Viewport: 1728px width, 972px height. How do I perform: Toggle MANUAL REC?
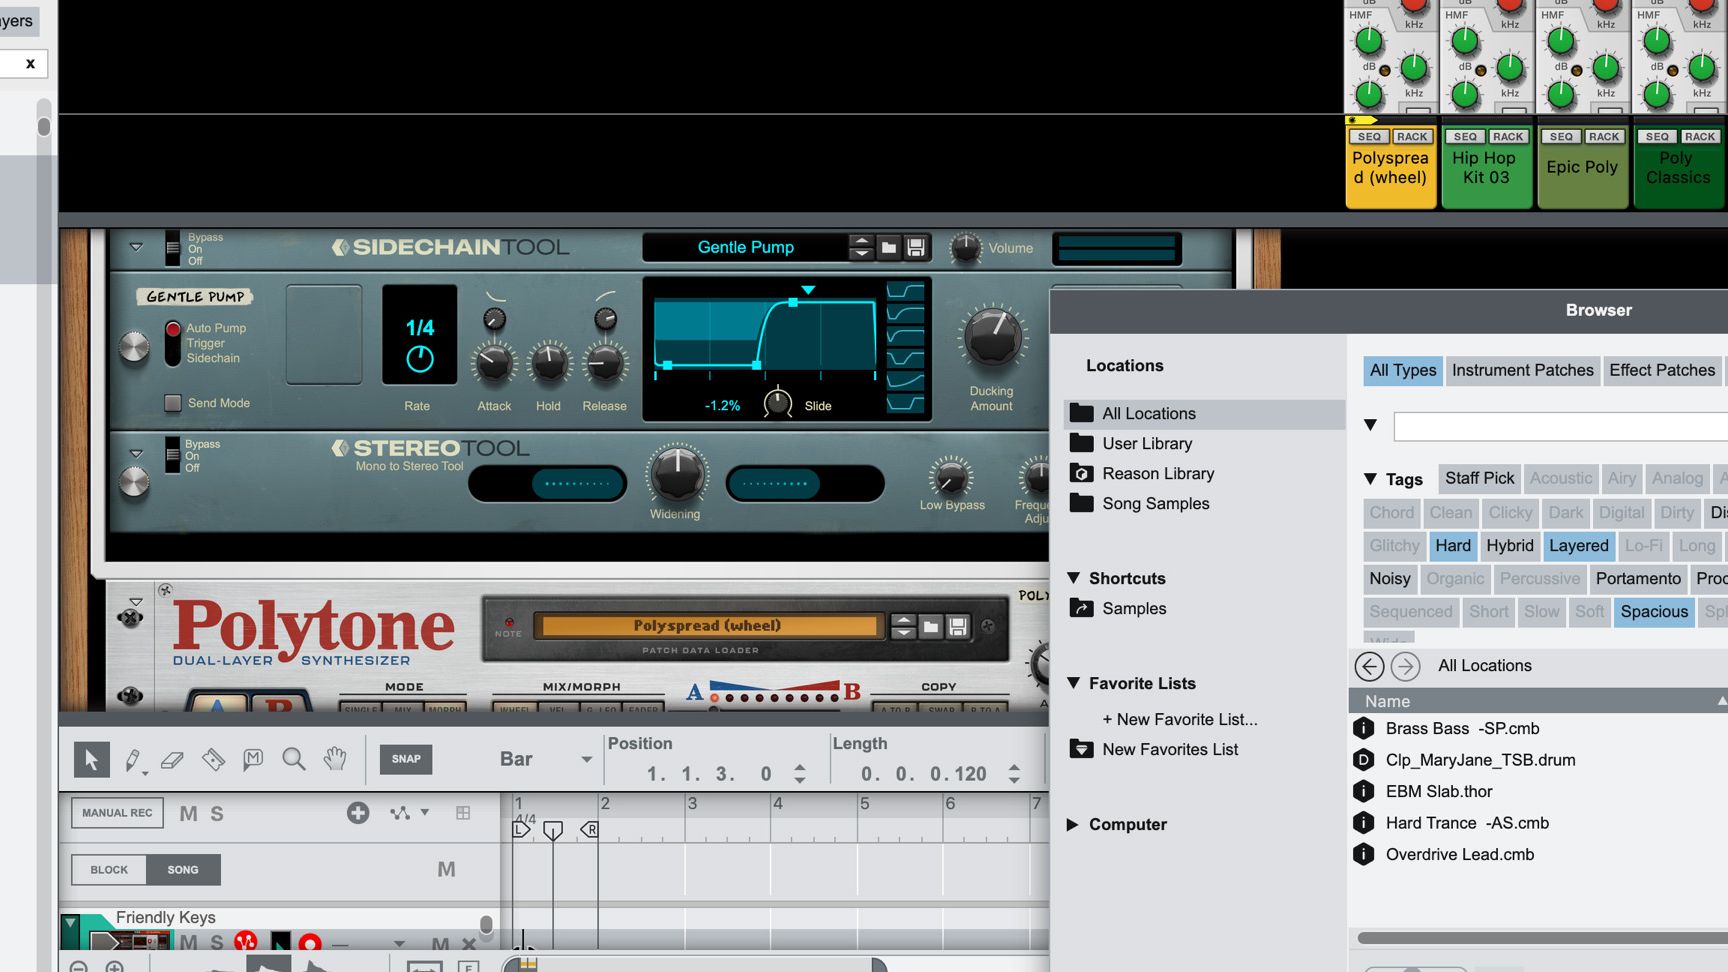(x=117, y=813)
